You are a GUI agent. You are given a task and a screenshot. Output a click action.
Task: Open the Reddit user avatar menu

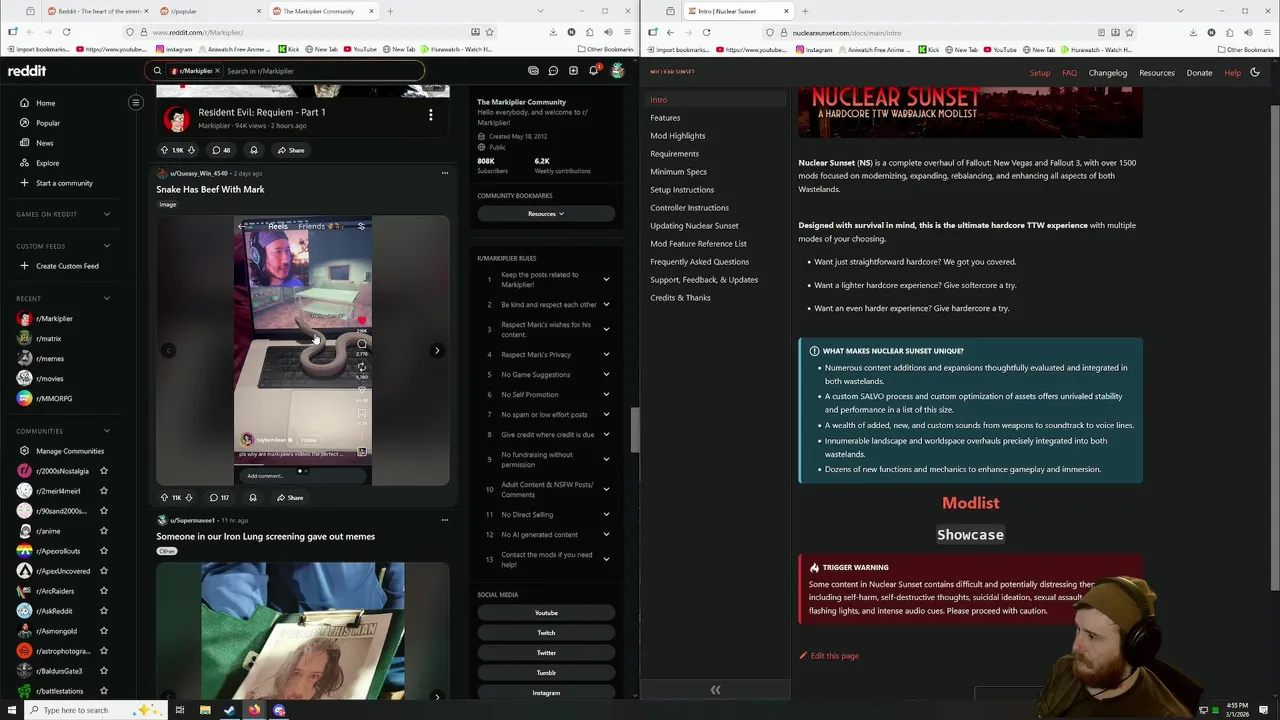tap(617, 71)
